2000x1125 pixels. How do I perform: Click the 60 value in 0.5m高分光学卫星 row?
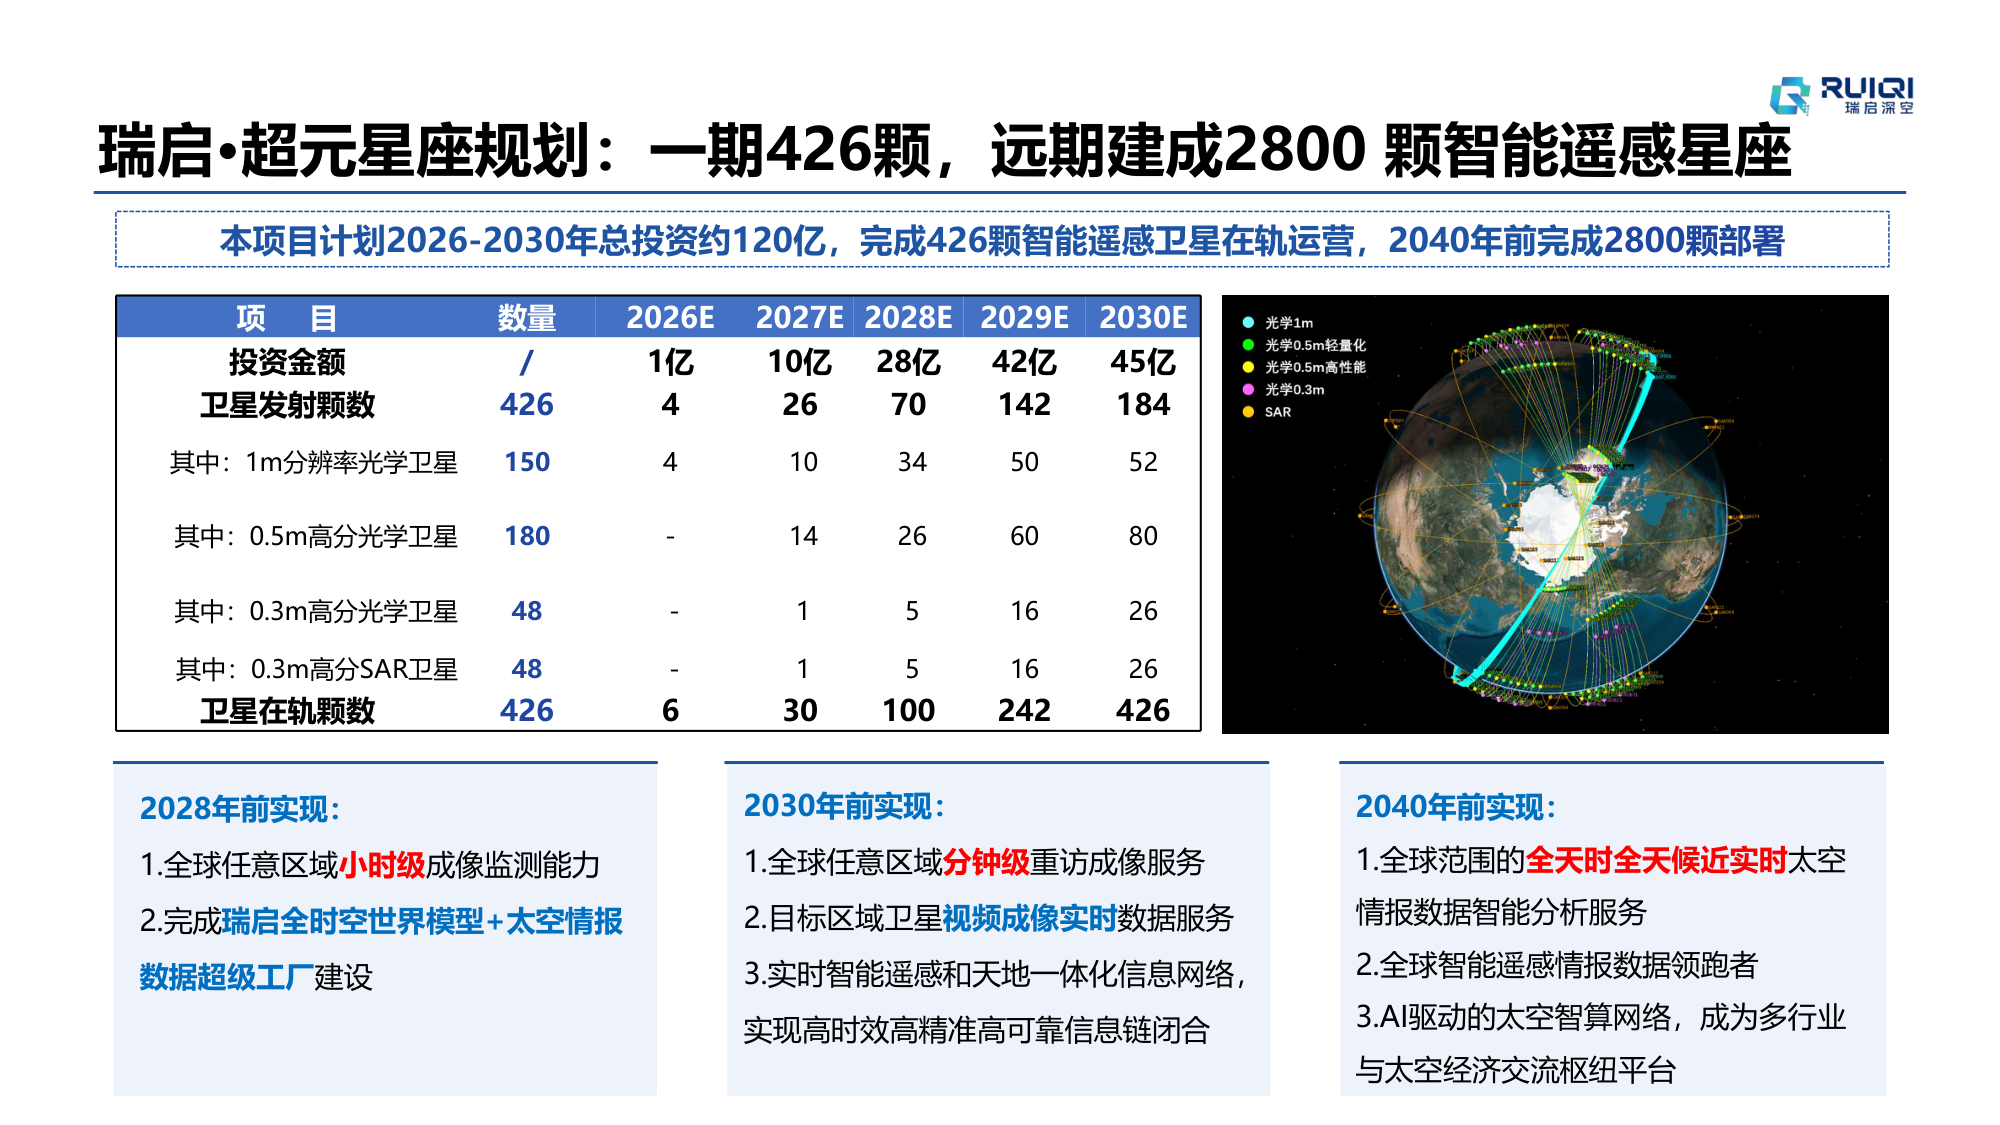(1024, 536)
